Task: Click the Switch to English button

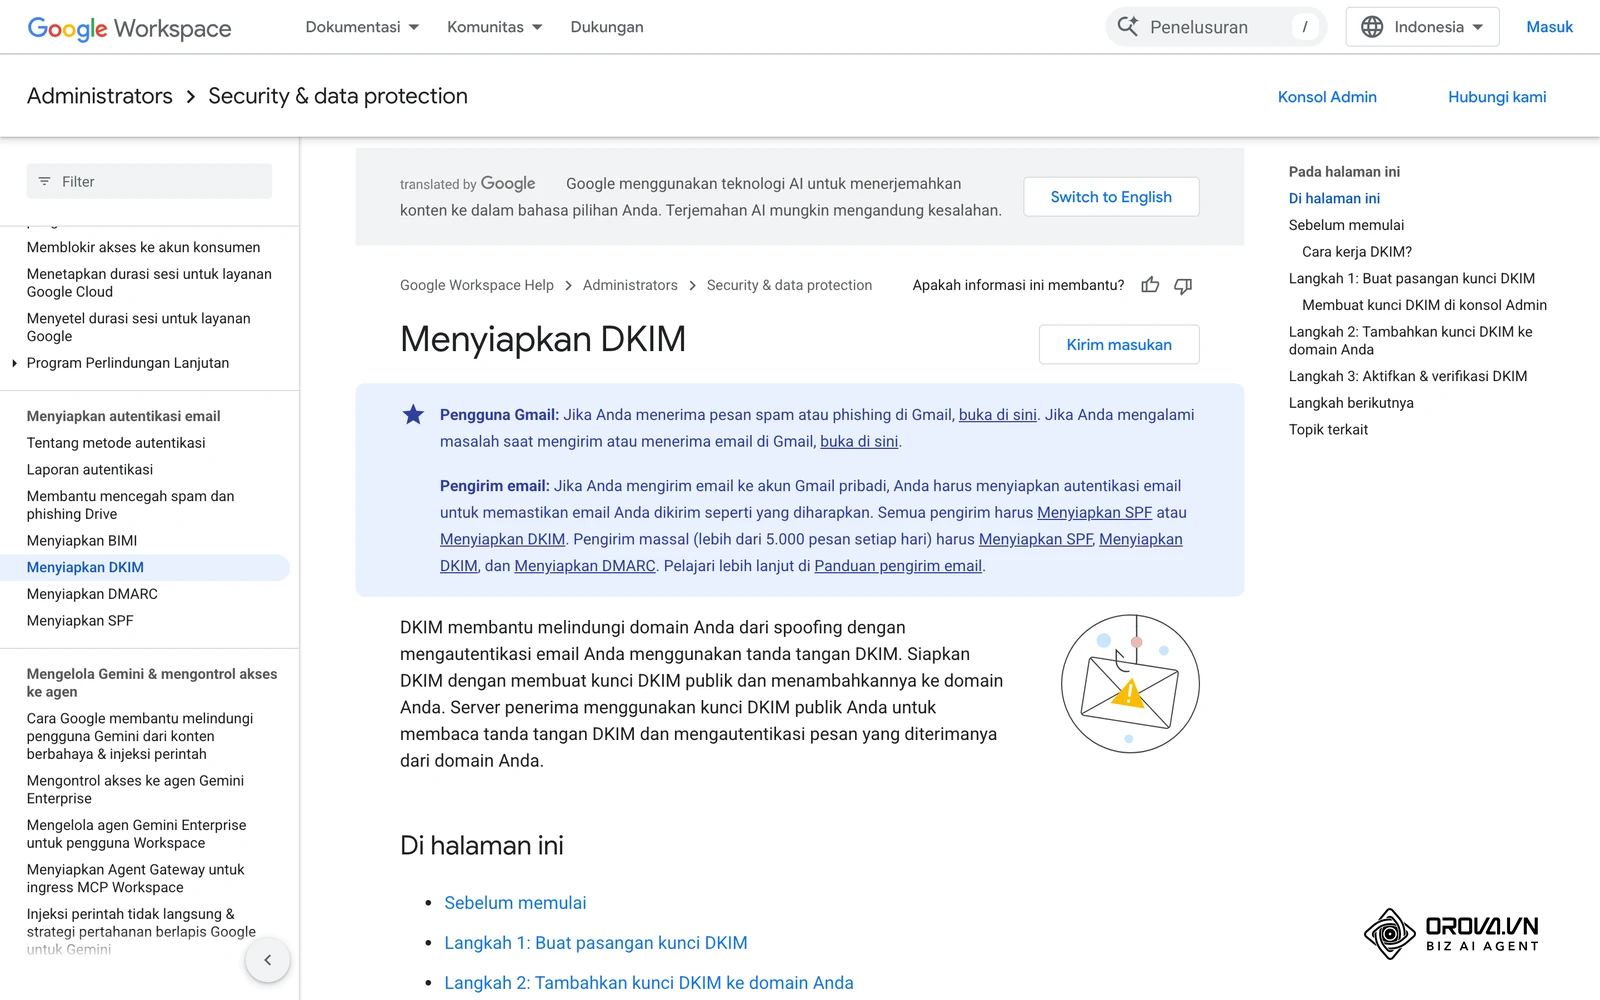Action: point(1111,197)
